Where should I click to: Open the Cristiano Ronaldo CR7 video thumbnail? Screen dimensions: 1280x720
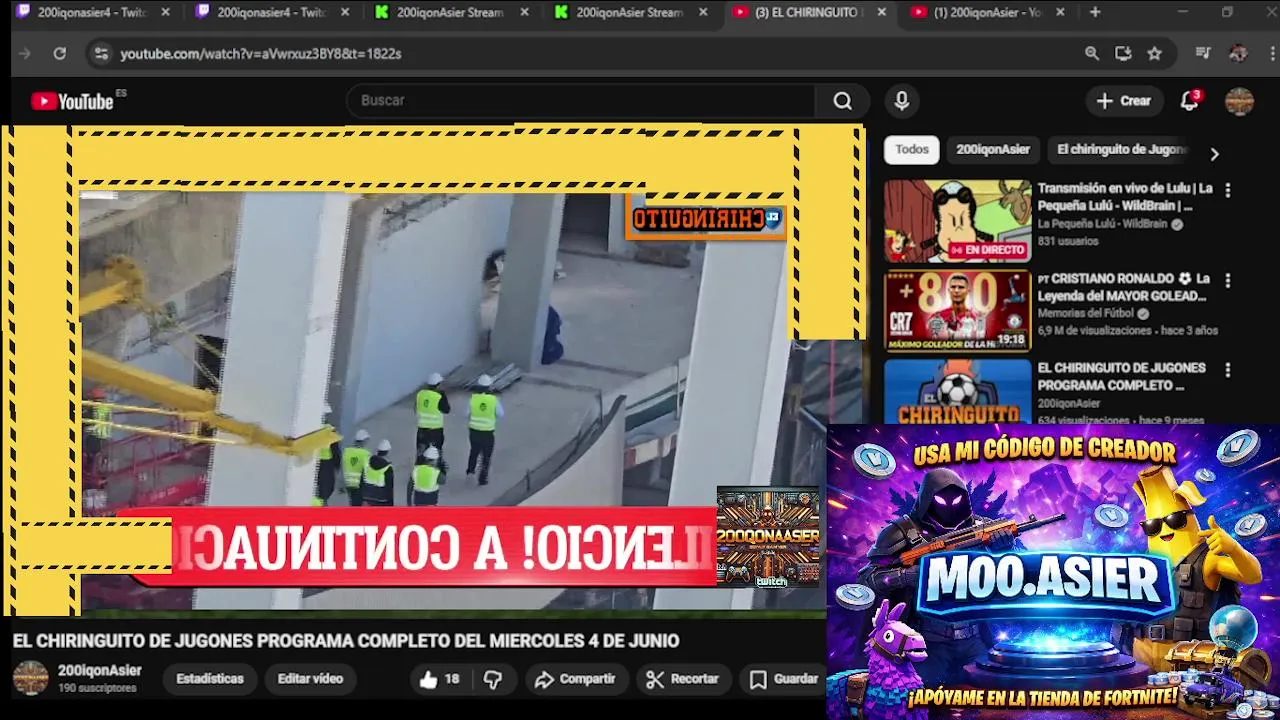(x=957, y=311)
